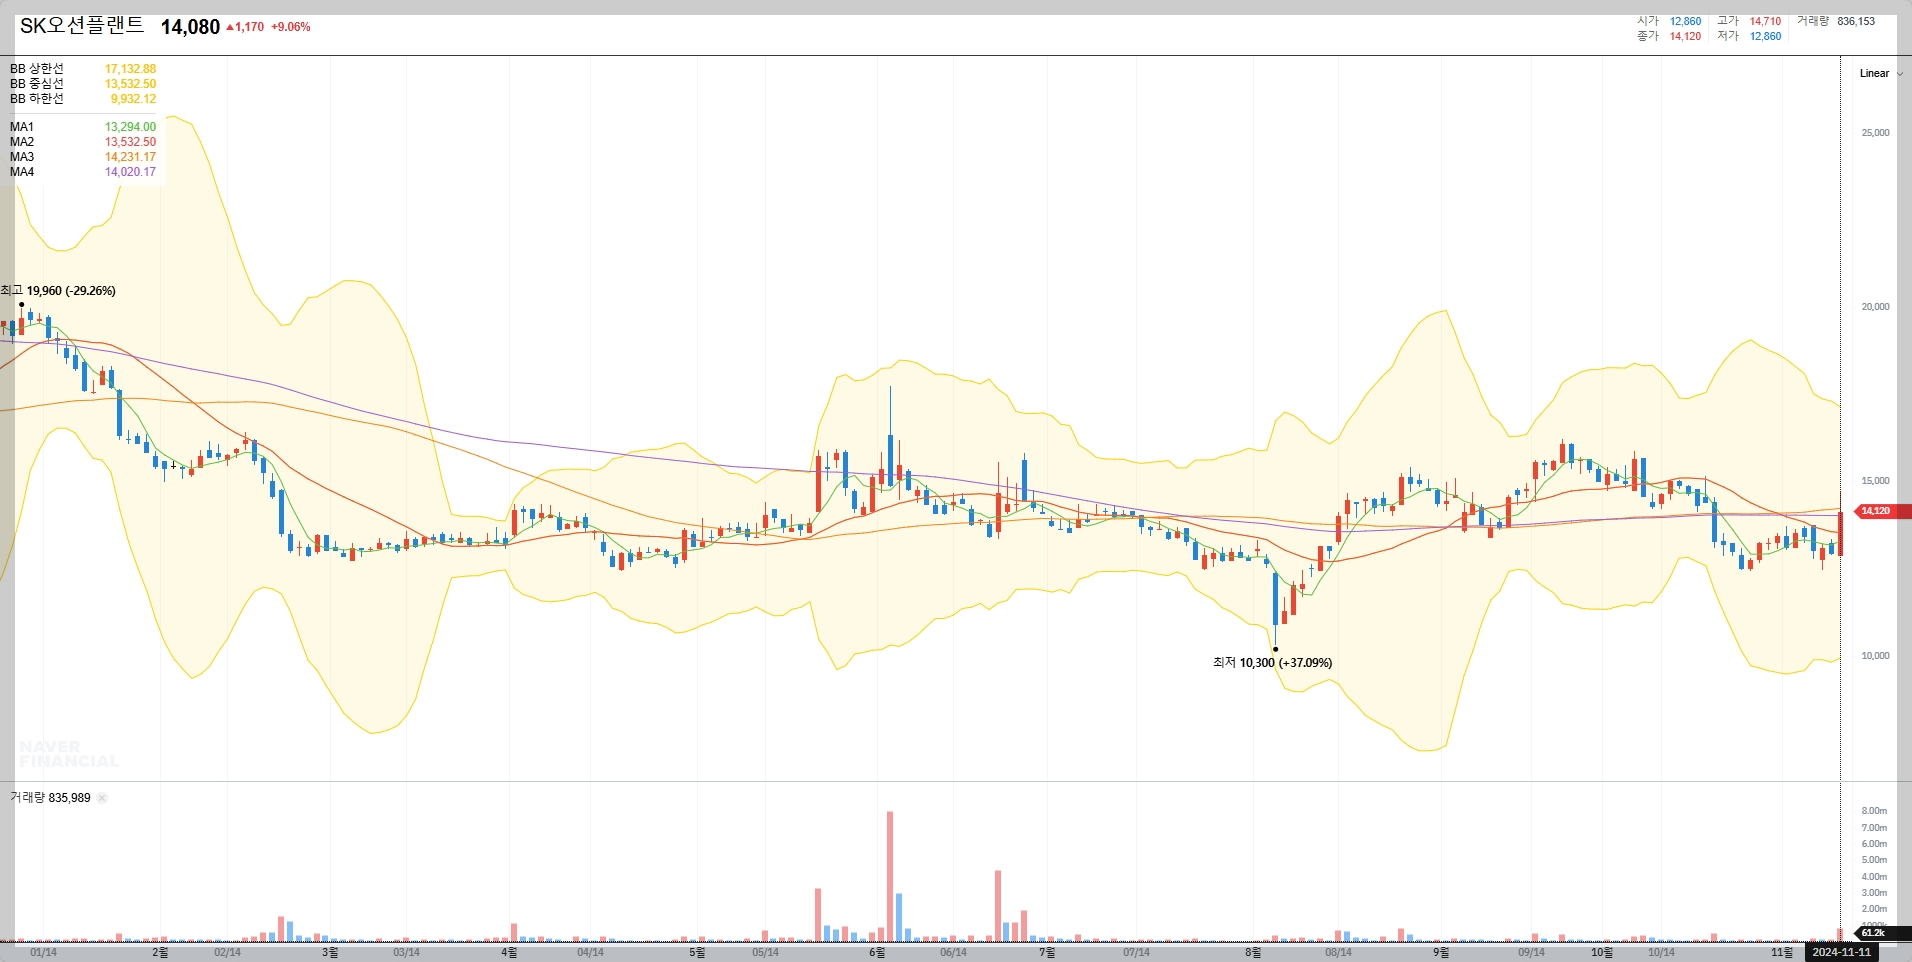
Task: Click the 최저 10,300 low annotation
Action: 1272,663
